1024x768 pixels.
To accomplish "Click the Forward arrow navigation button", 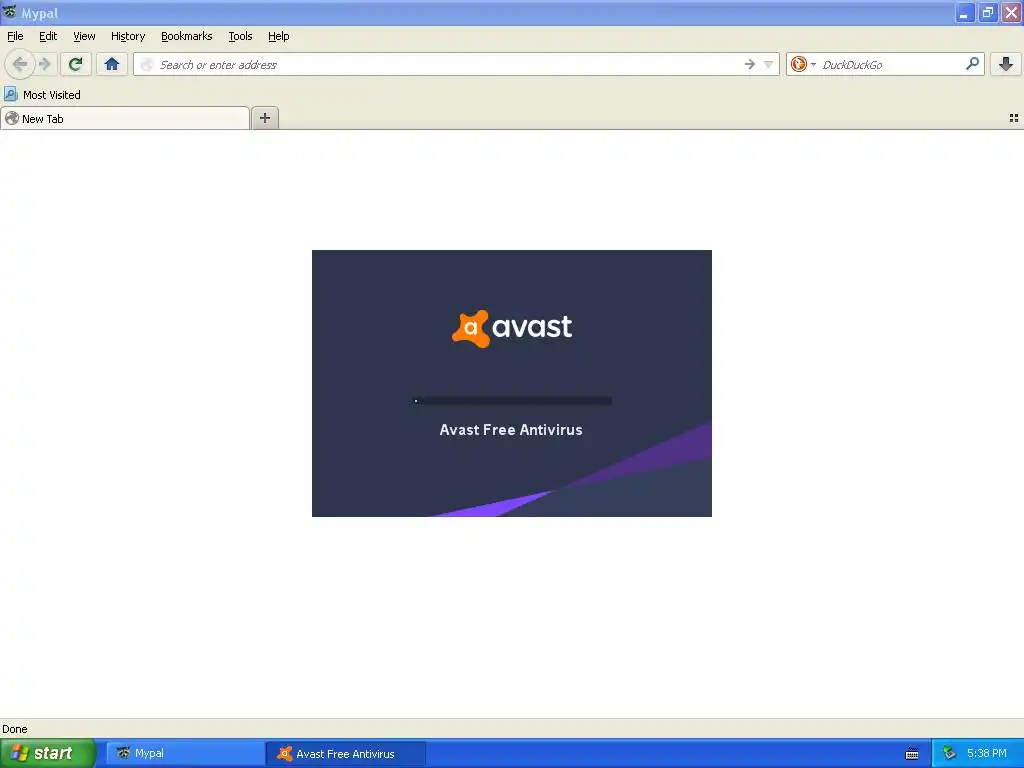I will pos(45,64).
